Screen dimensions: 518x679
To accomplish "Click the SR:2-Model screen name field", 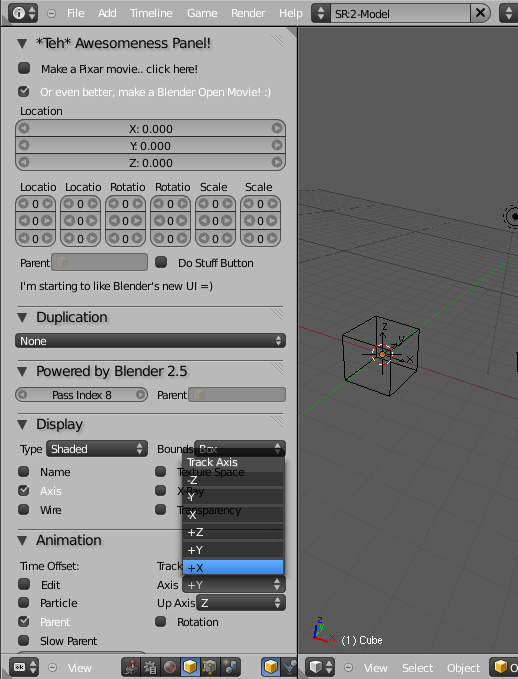I will [400, 13].
